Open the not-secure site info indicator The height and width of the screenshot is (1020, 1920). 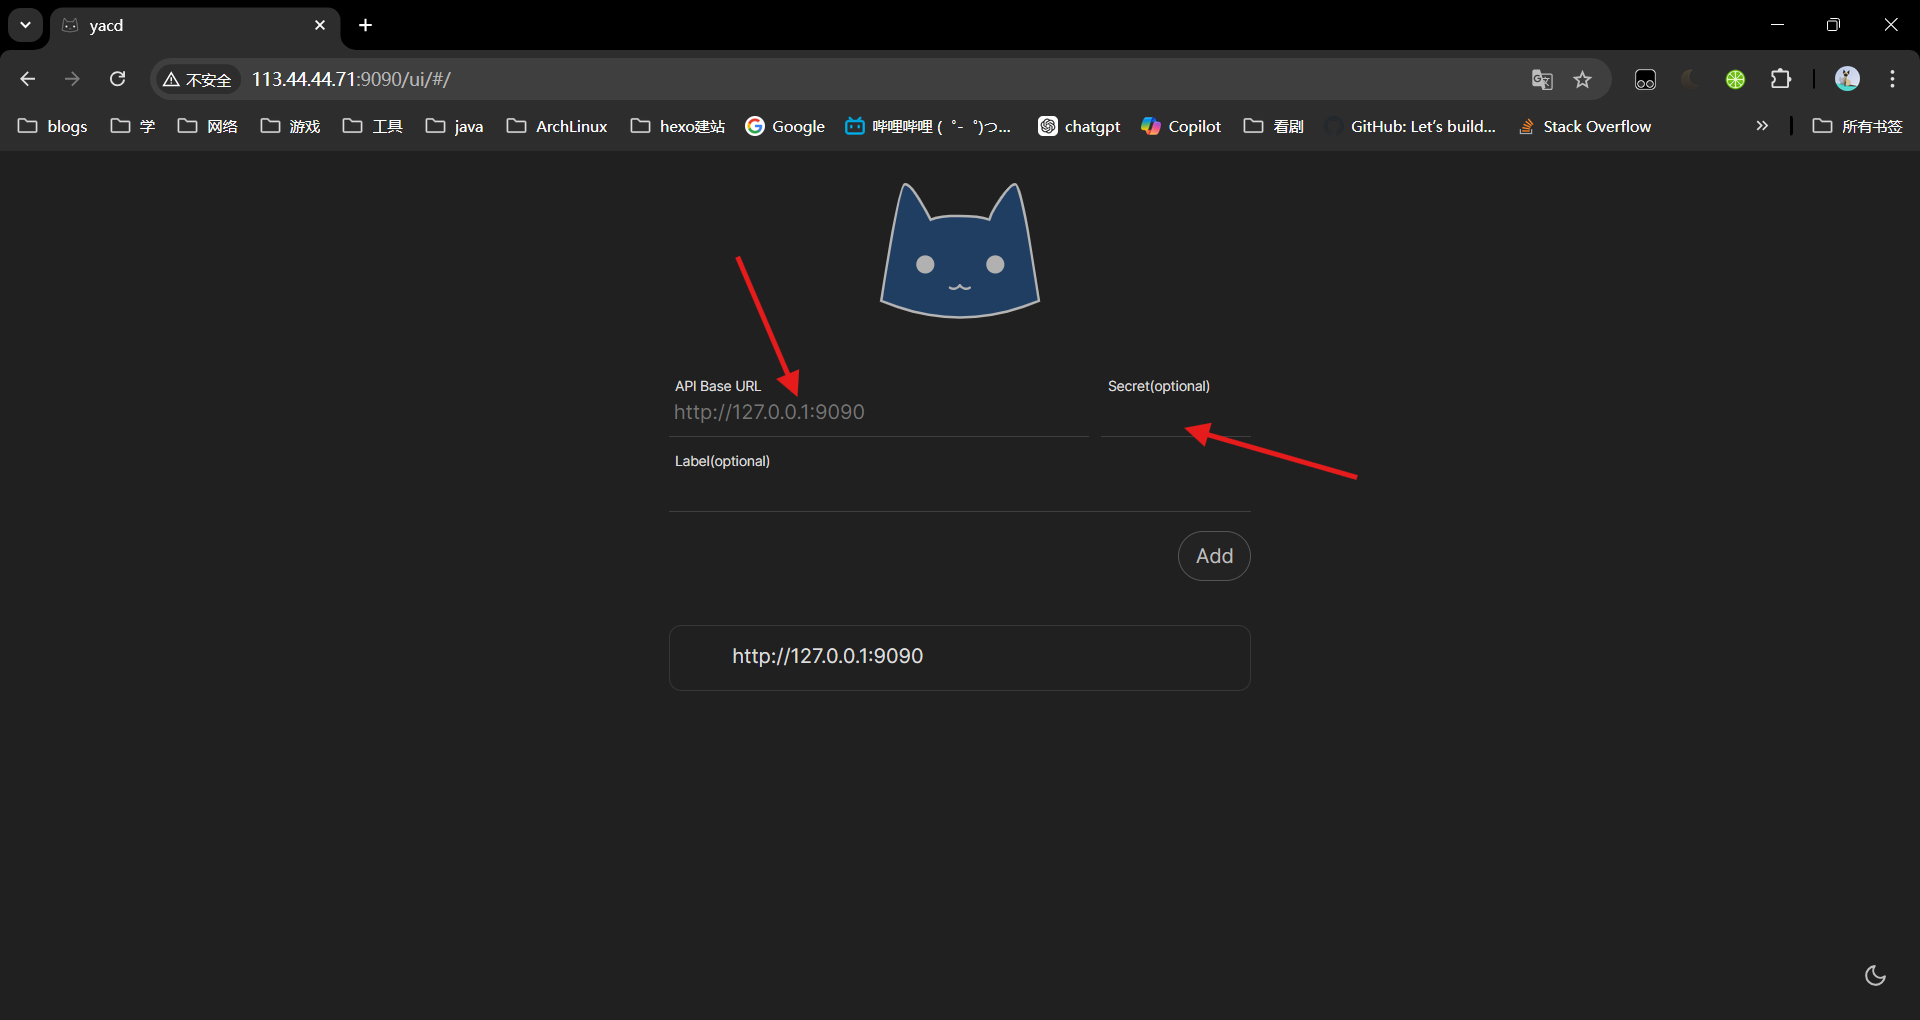198,79
